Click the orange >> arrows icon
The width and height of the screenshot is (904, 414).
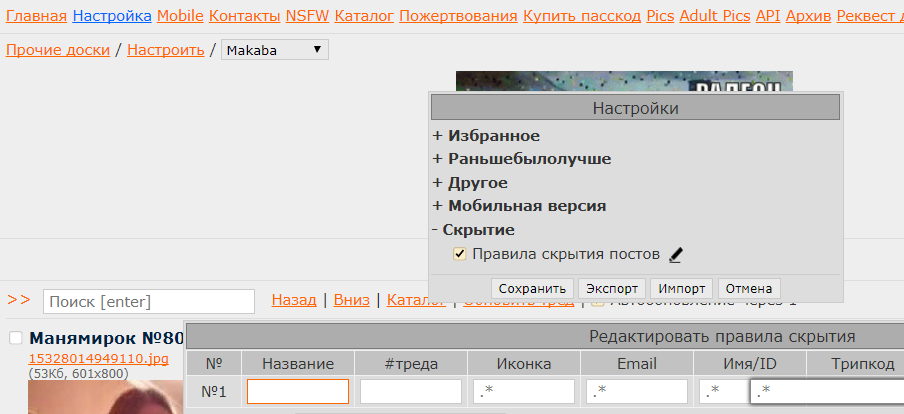(x=18, y=300)
